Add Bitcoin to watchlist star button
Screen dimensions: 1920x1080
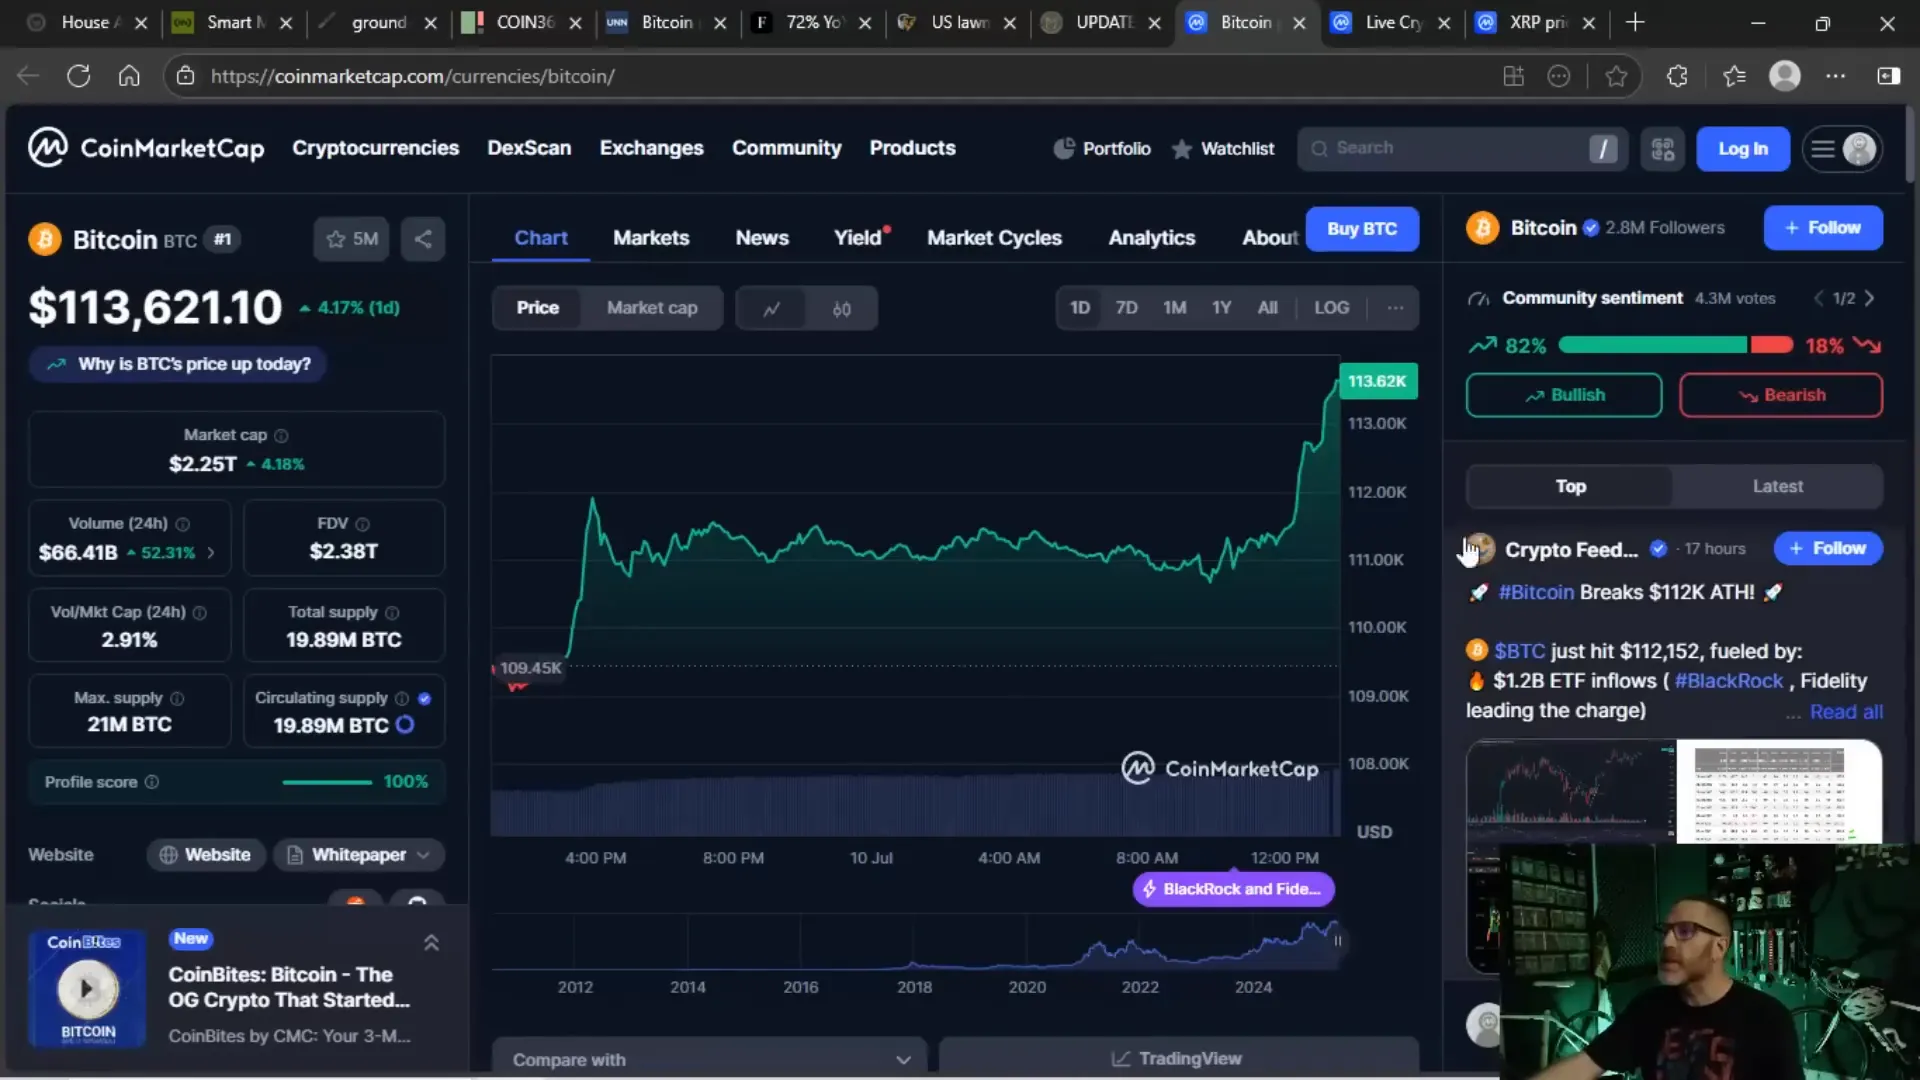[x=351, y=239]
